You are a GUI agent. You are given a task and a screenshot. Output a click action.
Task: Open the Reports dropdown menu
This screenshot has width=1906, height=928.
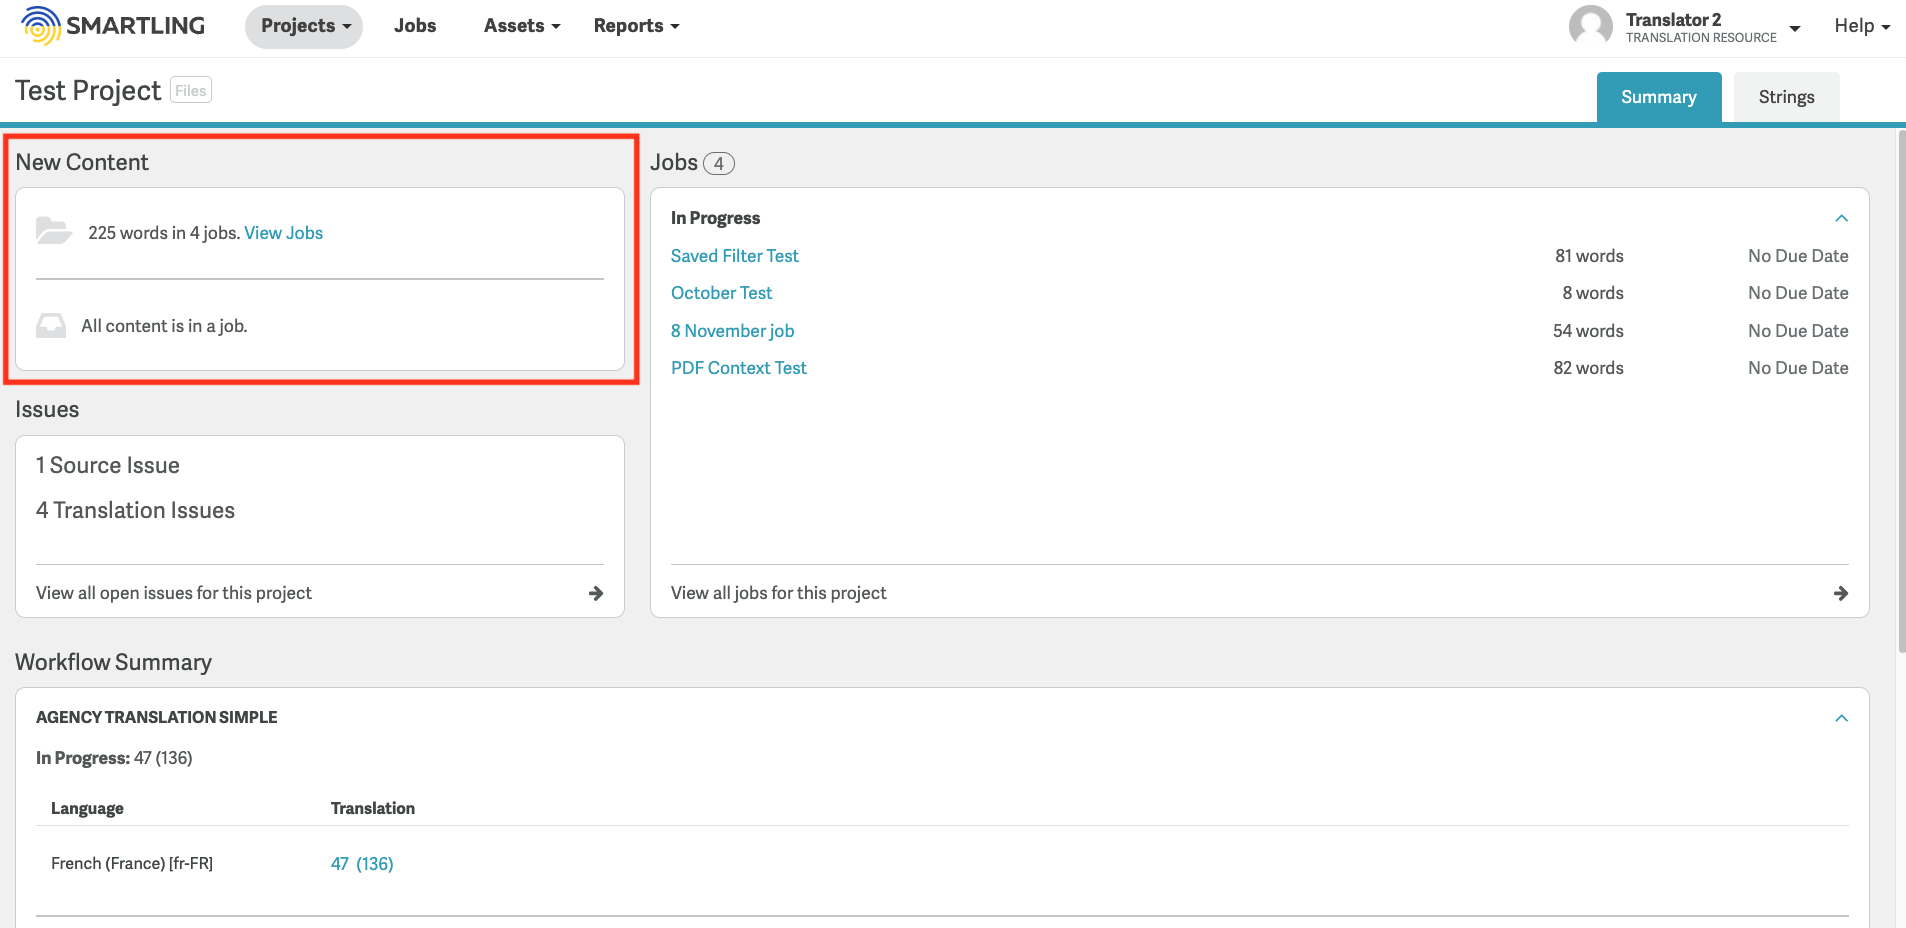pos(636,26)
